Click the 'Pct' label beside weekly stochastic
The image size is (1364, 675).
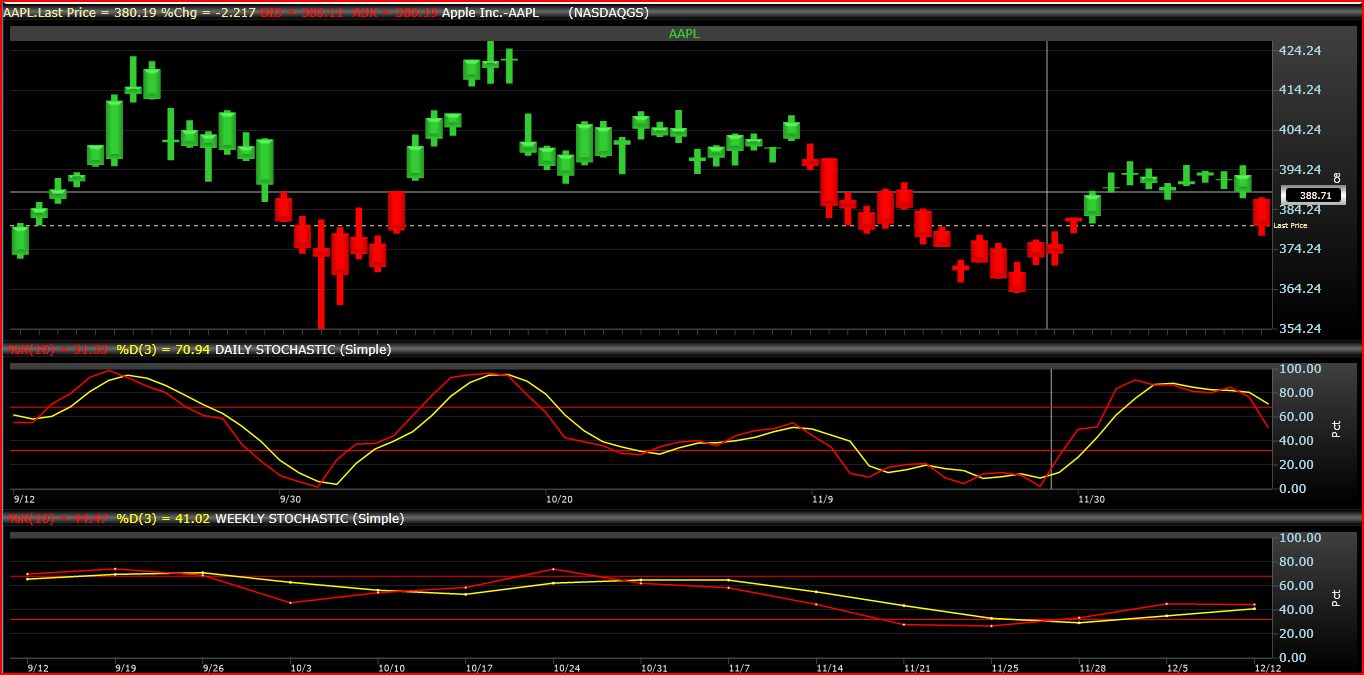(1336, 598)
